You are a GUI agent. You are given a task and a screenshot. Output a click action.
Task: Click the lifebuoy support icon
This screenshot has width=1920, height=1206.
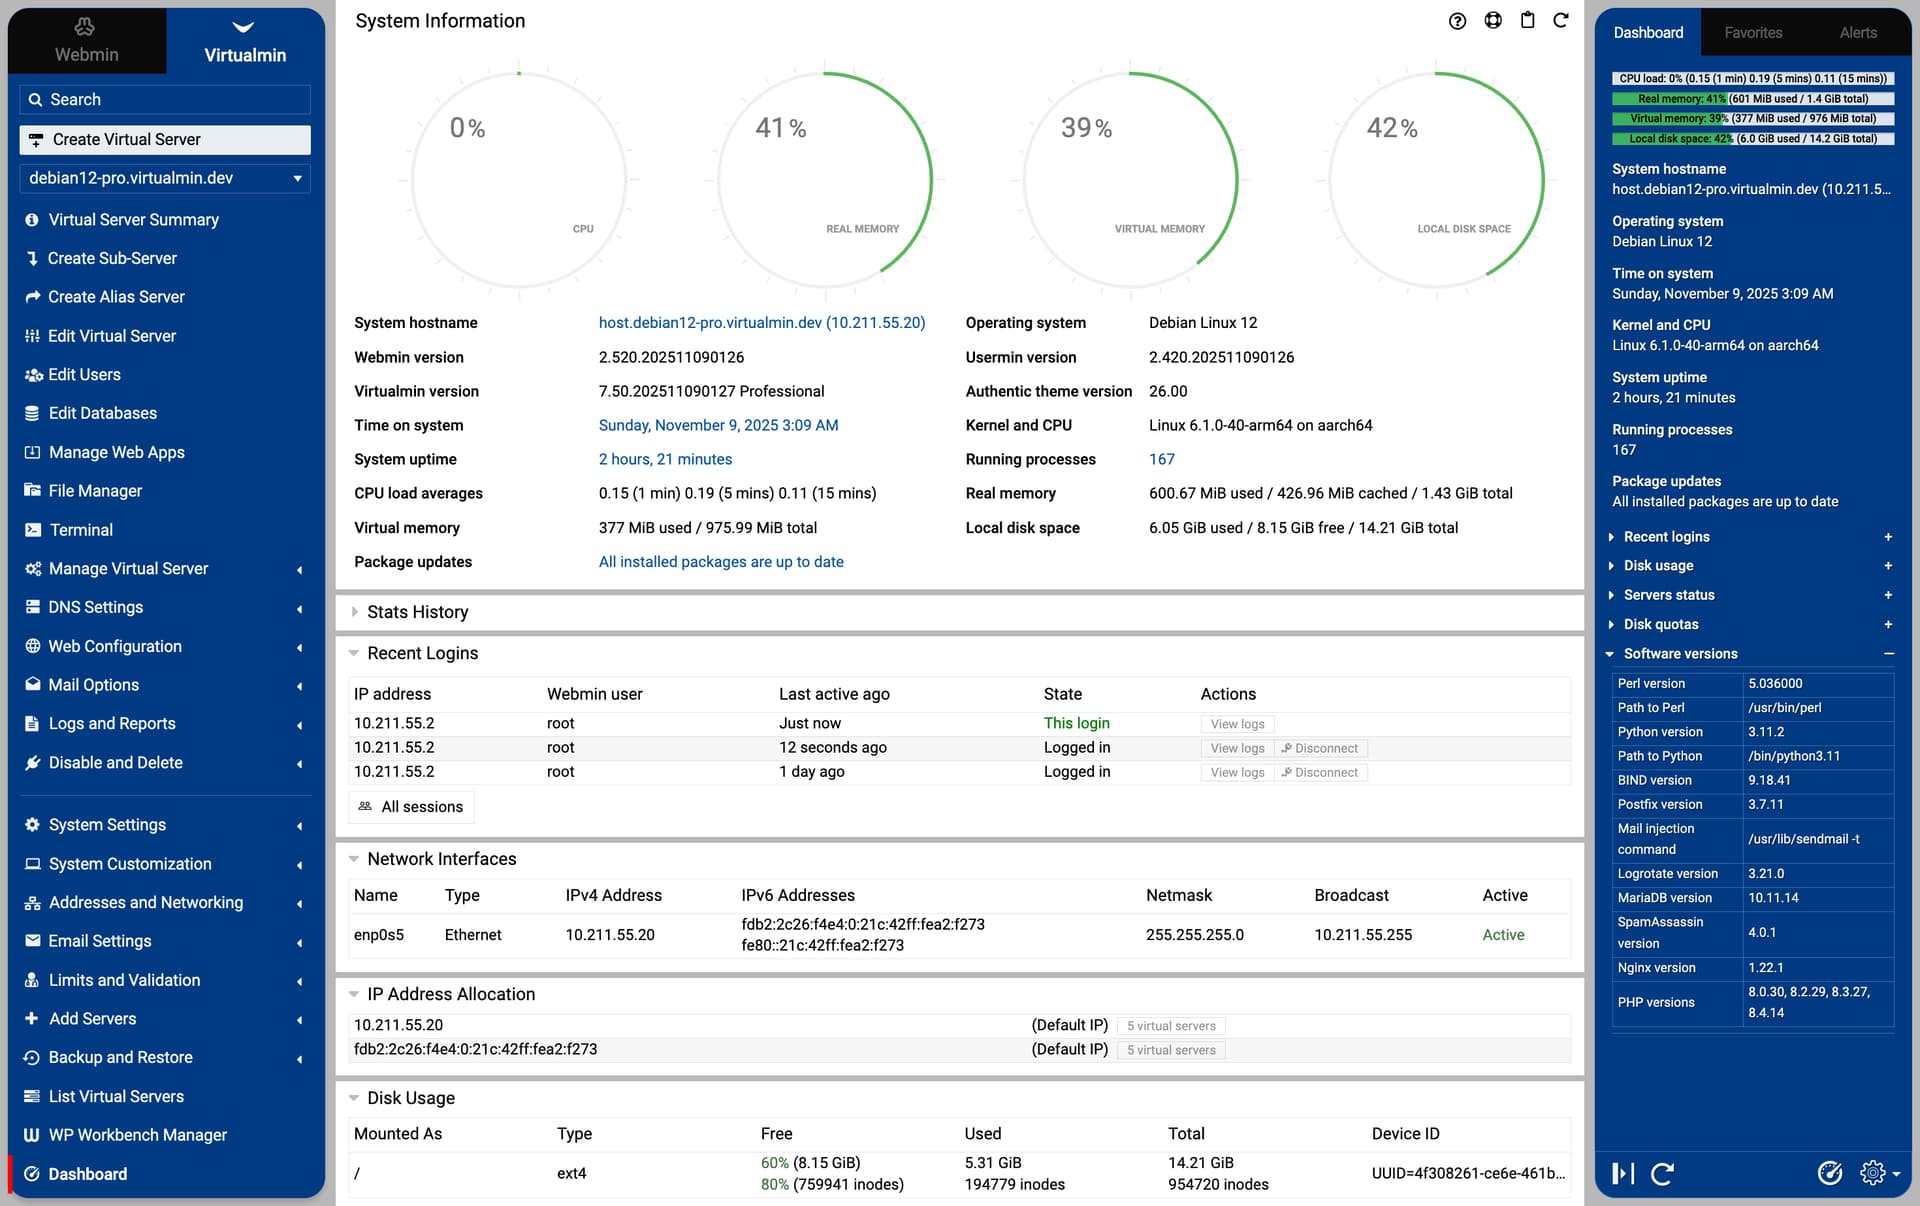[1492, 21]
